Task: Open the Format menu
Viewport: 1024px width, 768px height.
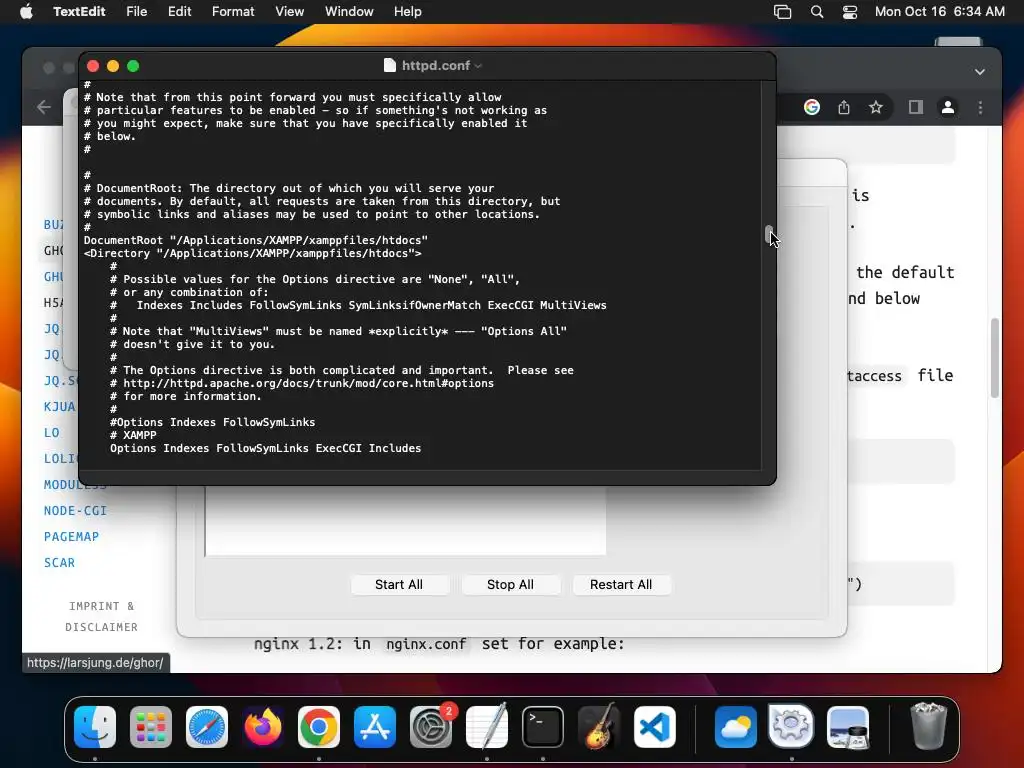Action: pos(233,12)
